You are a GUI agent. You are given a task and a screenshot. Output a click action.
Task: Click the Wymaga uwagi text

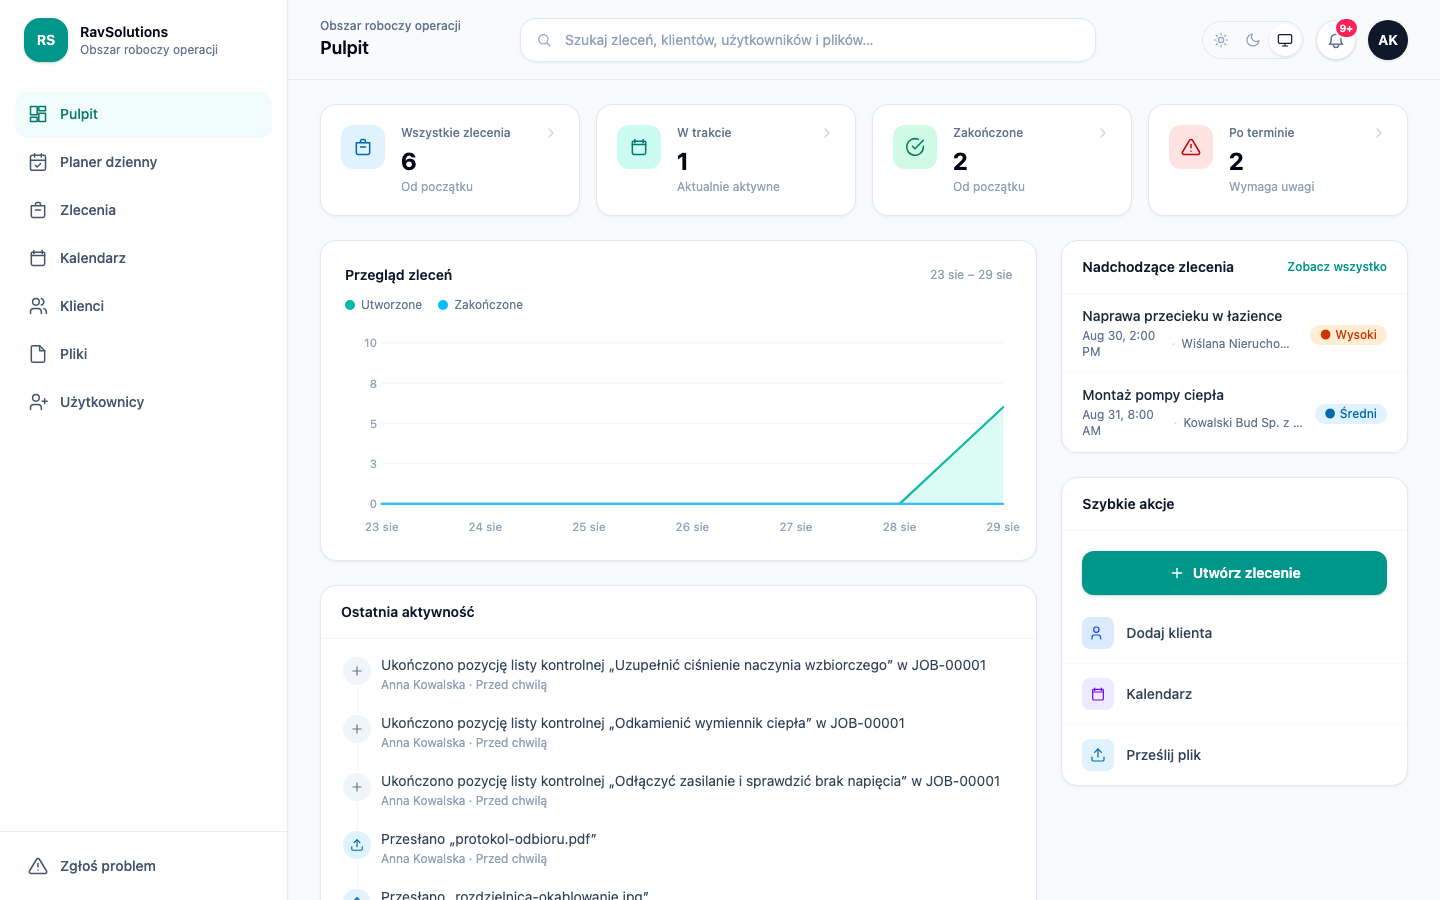click(x=1272, y=187)
